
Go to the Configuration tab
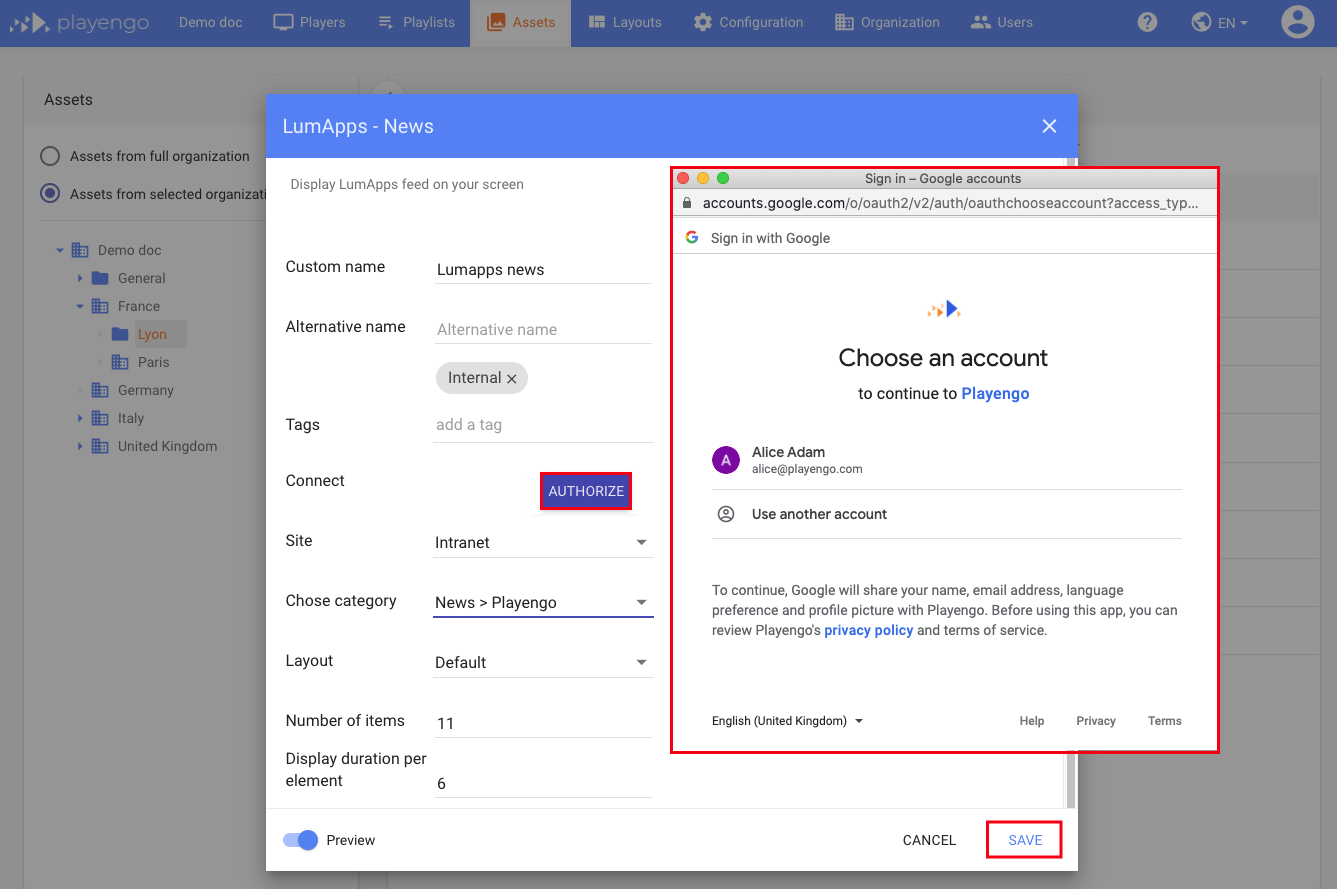click(748, 22)
